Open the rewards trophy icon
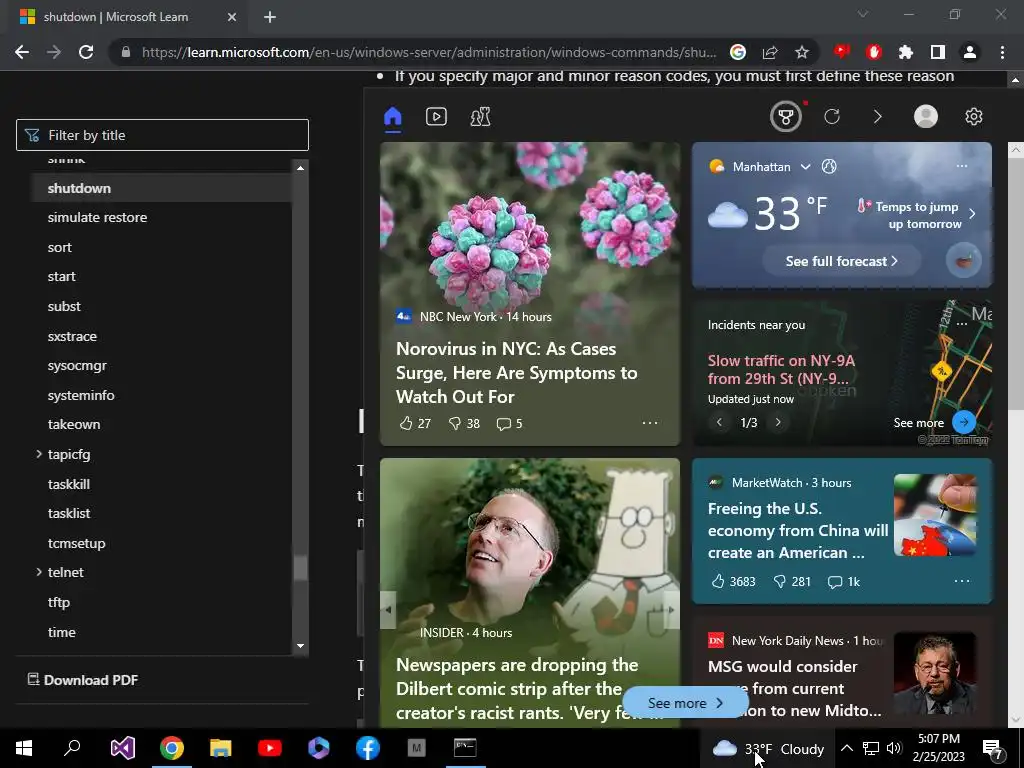 pyautogui.click(x=786, y=117)
